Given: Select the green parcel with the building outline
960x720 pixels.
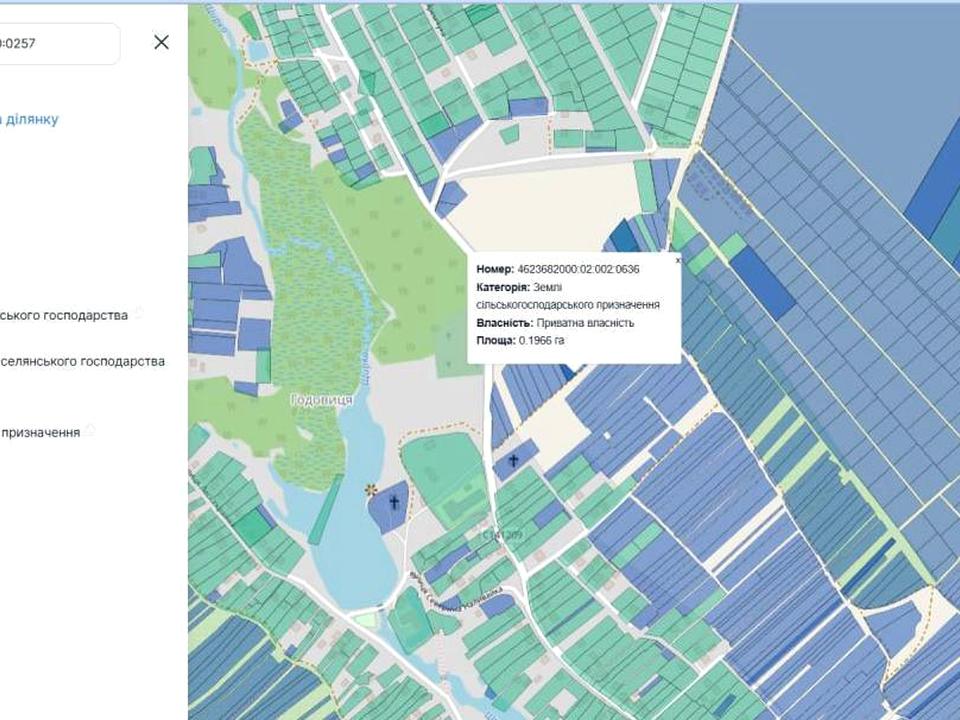Looking at the screenshot, I should 450,470.
